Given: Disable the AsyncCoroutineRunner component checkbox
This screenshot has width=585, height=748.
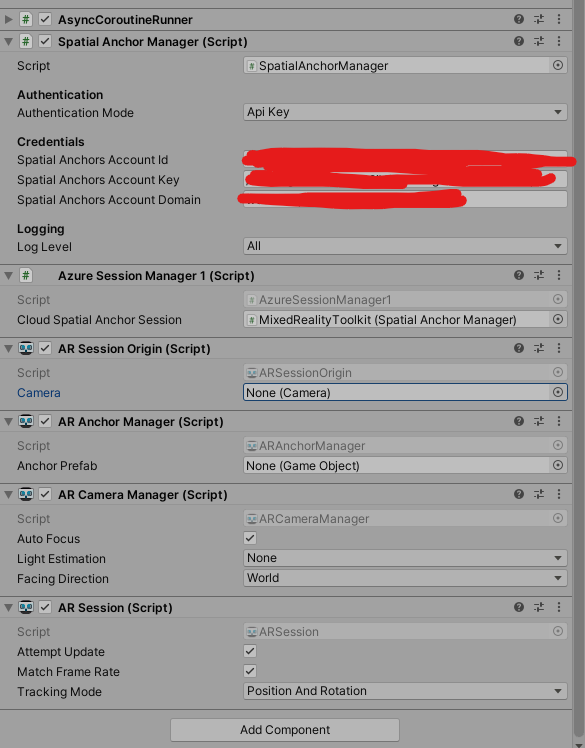Looking at the screenshot, I should tap(45, 19).
